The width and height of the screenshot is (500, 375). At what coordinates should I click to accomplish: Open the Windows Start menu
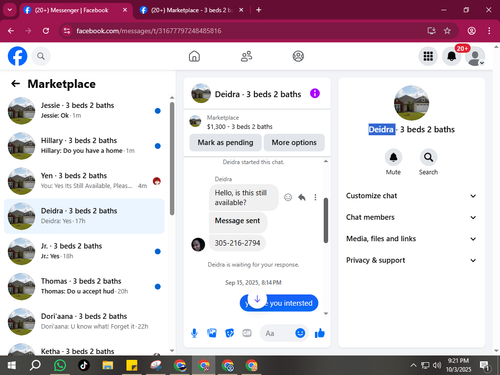pos(12,365)
